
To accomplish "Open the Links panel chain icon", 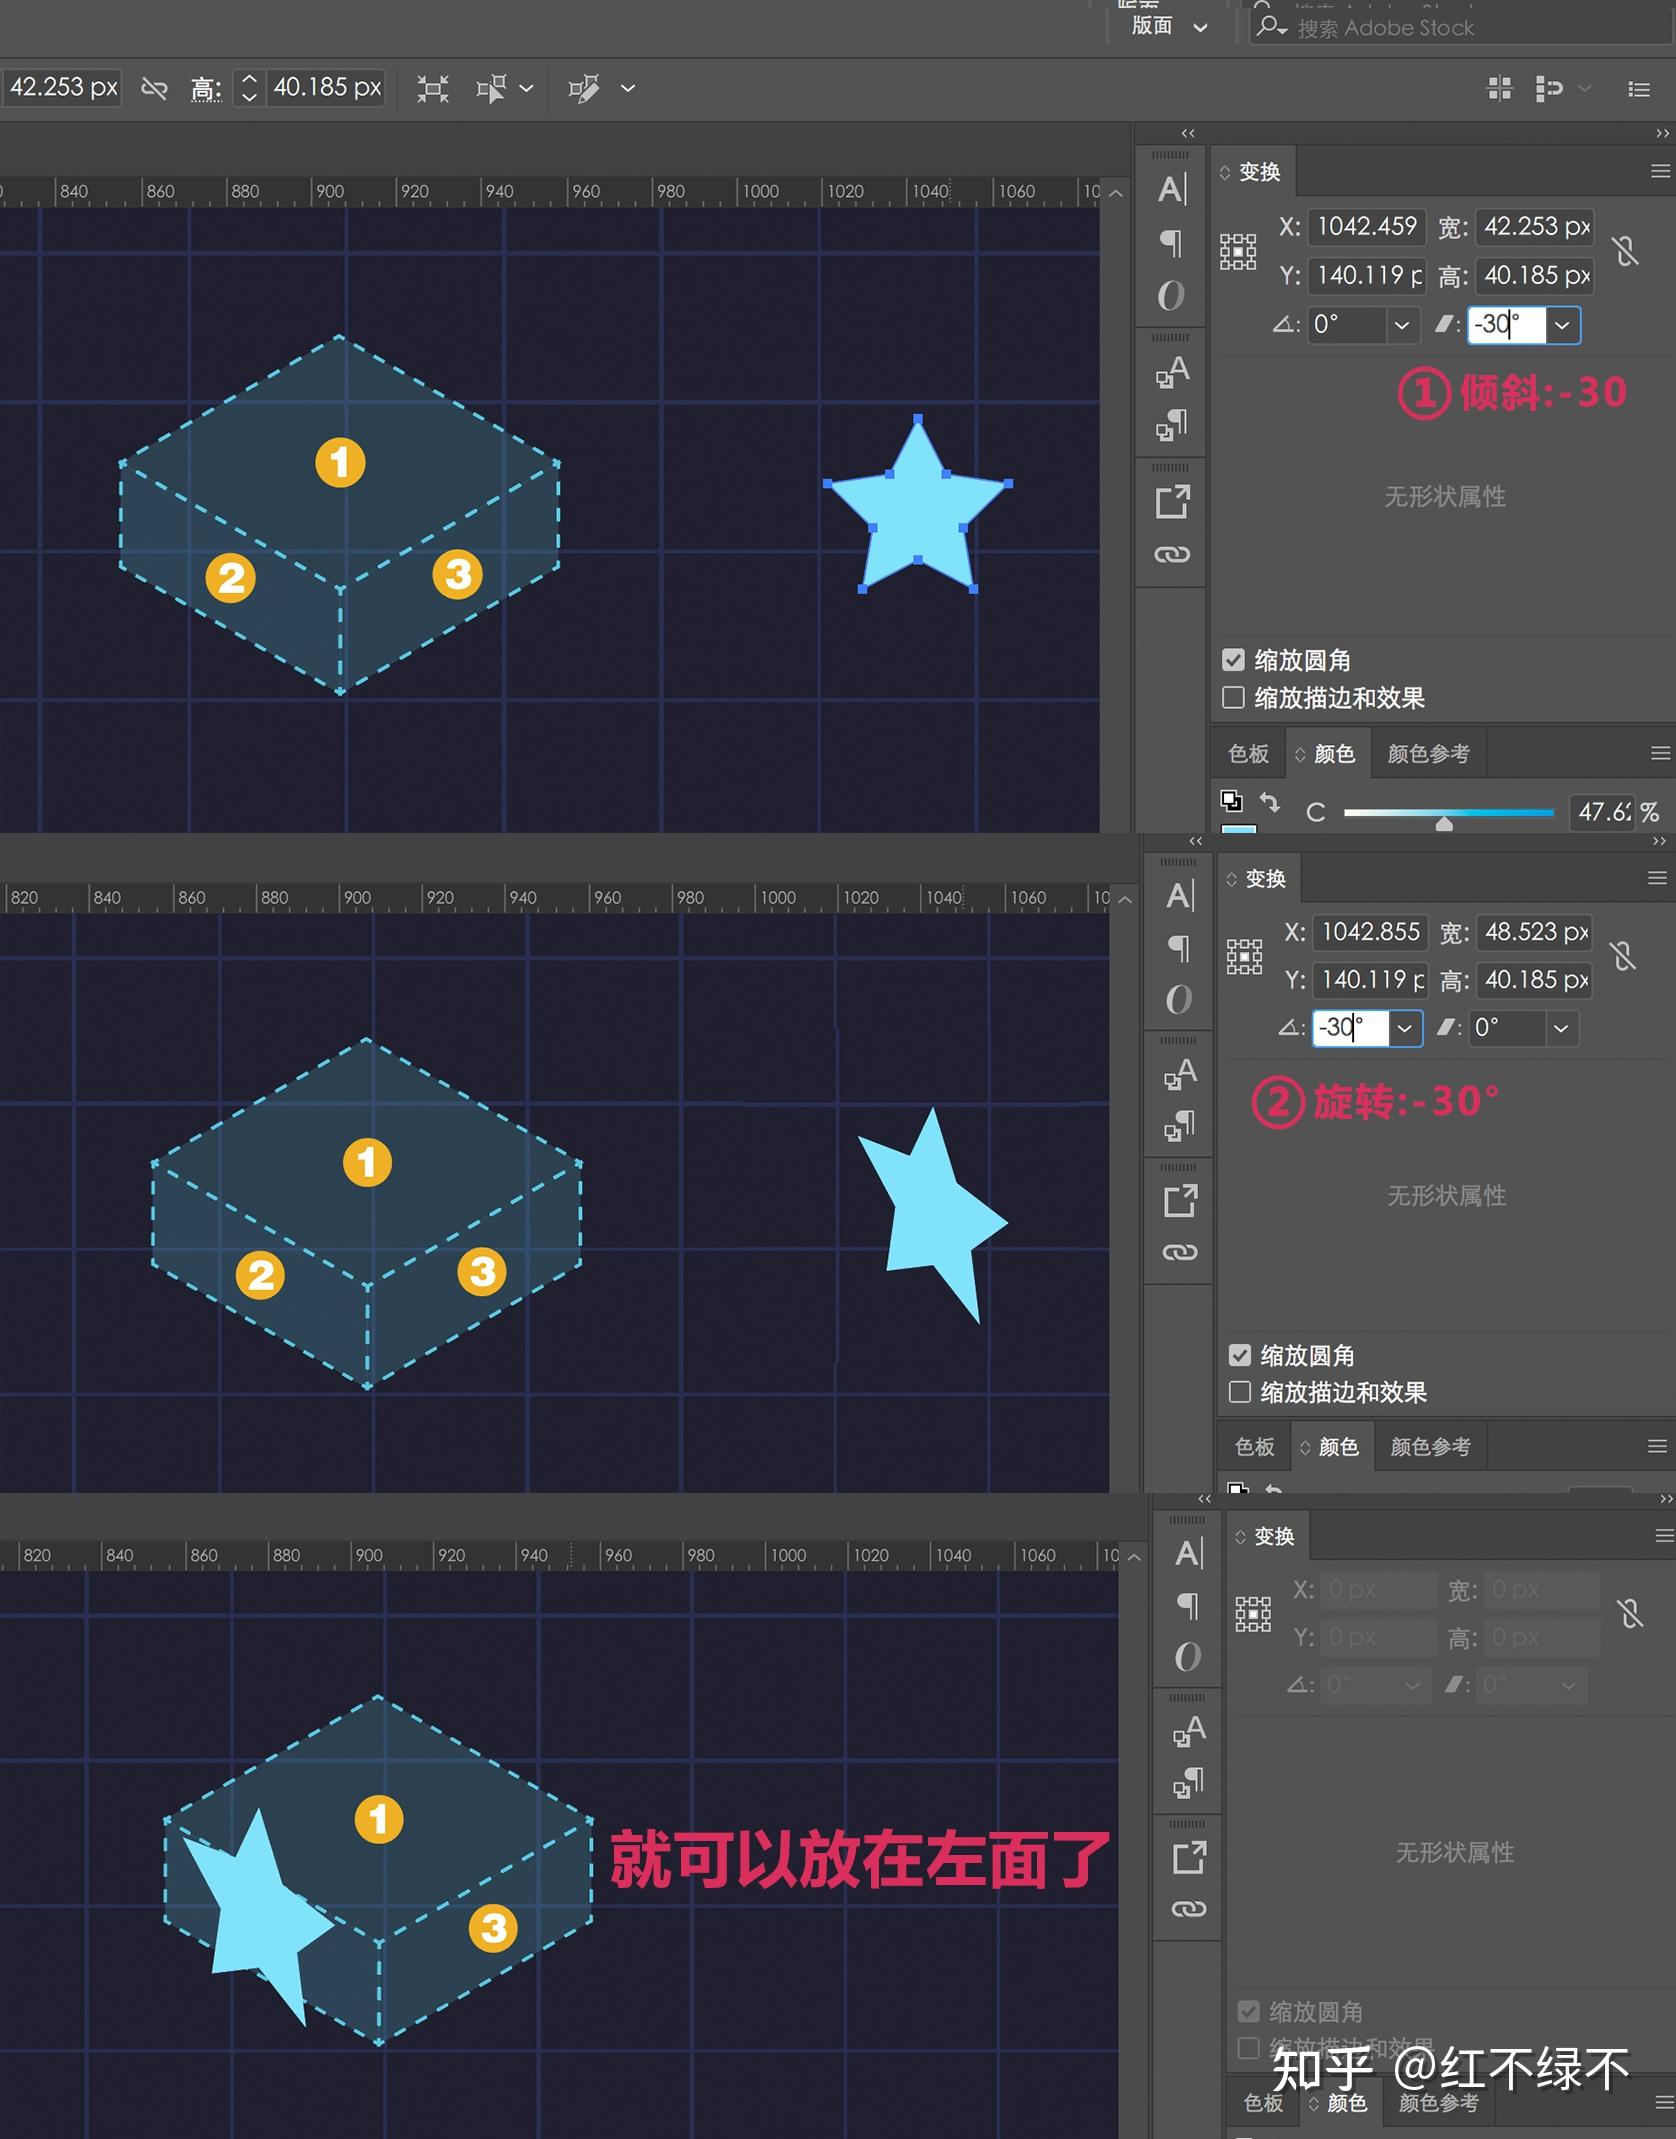I will point(1173,553).
